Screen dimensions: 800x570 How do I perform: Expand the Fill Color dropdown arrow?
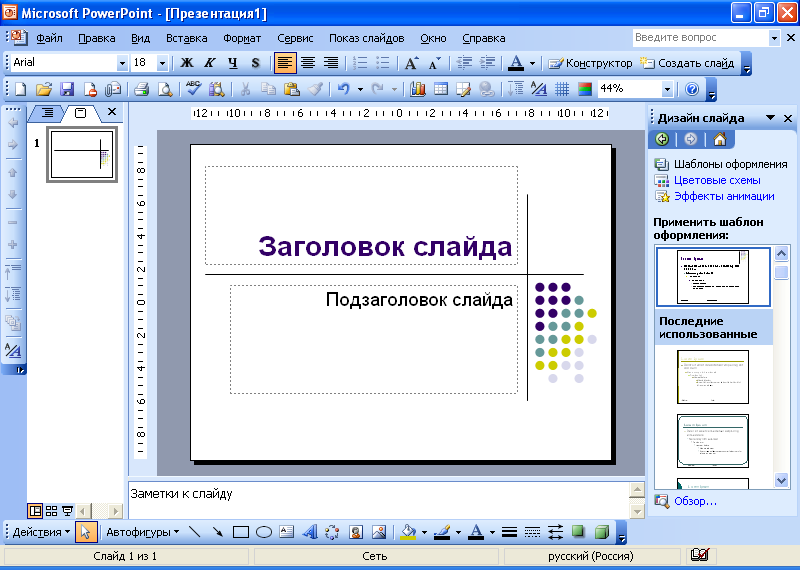pos(424,532)
